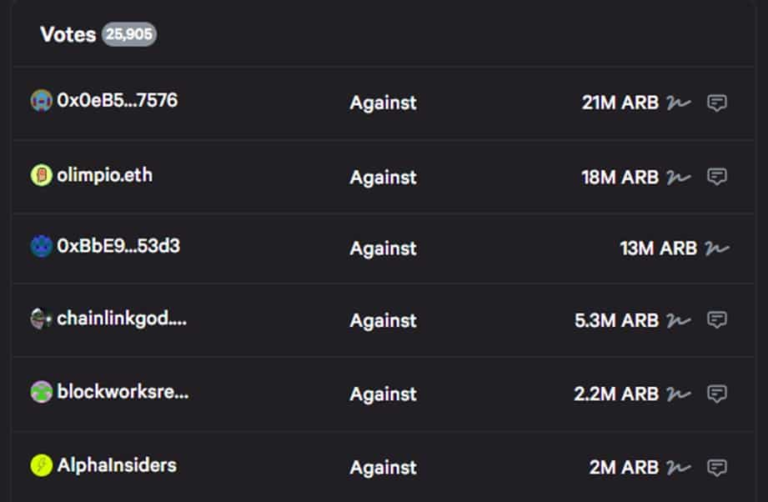Click the signature icon beside 2.2M ARB
768x502 pixels.
coord(679,394)
